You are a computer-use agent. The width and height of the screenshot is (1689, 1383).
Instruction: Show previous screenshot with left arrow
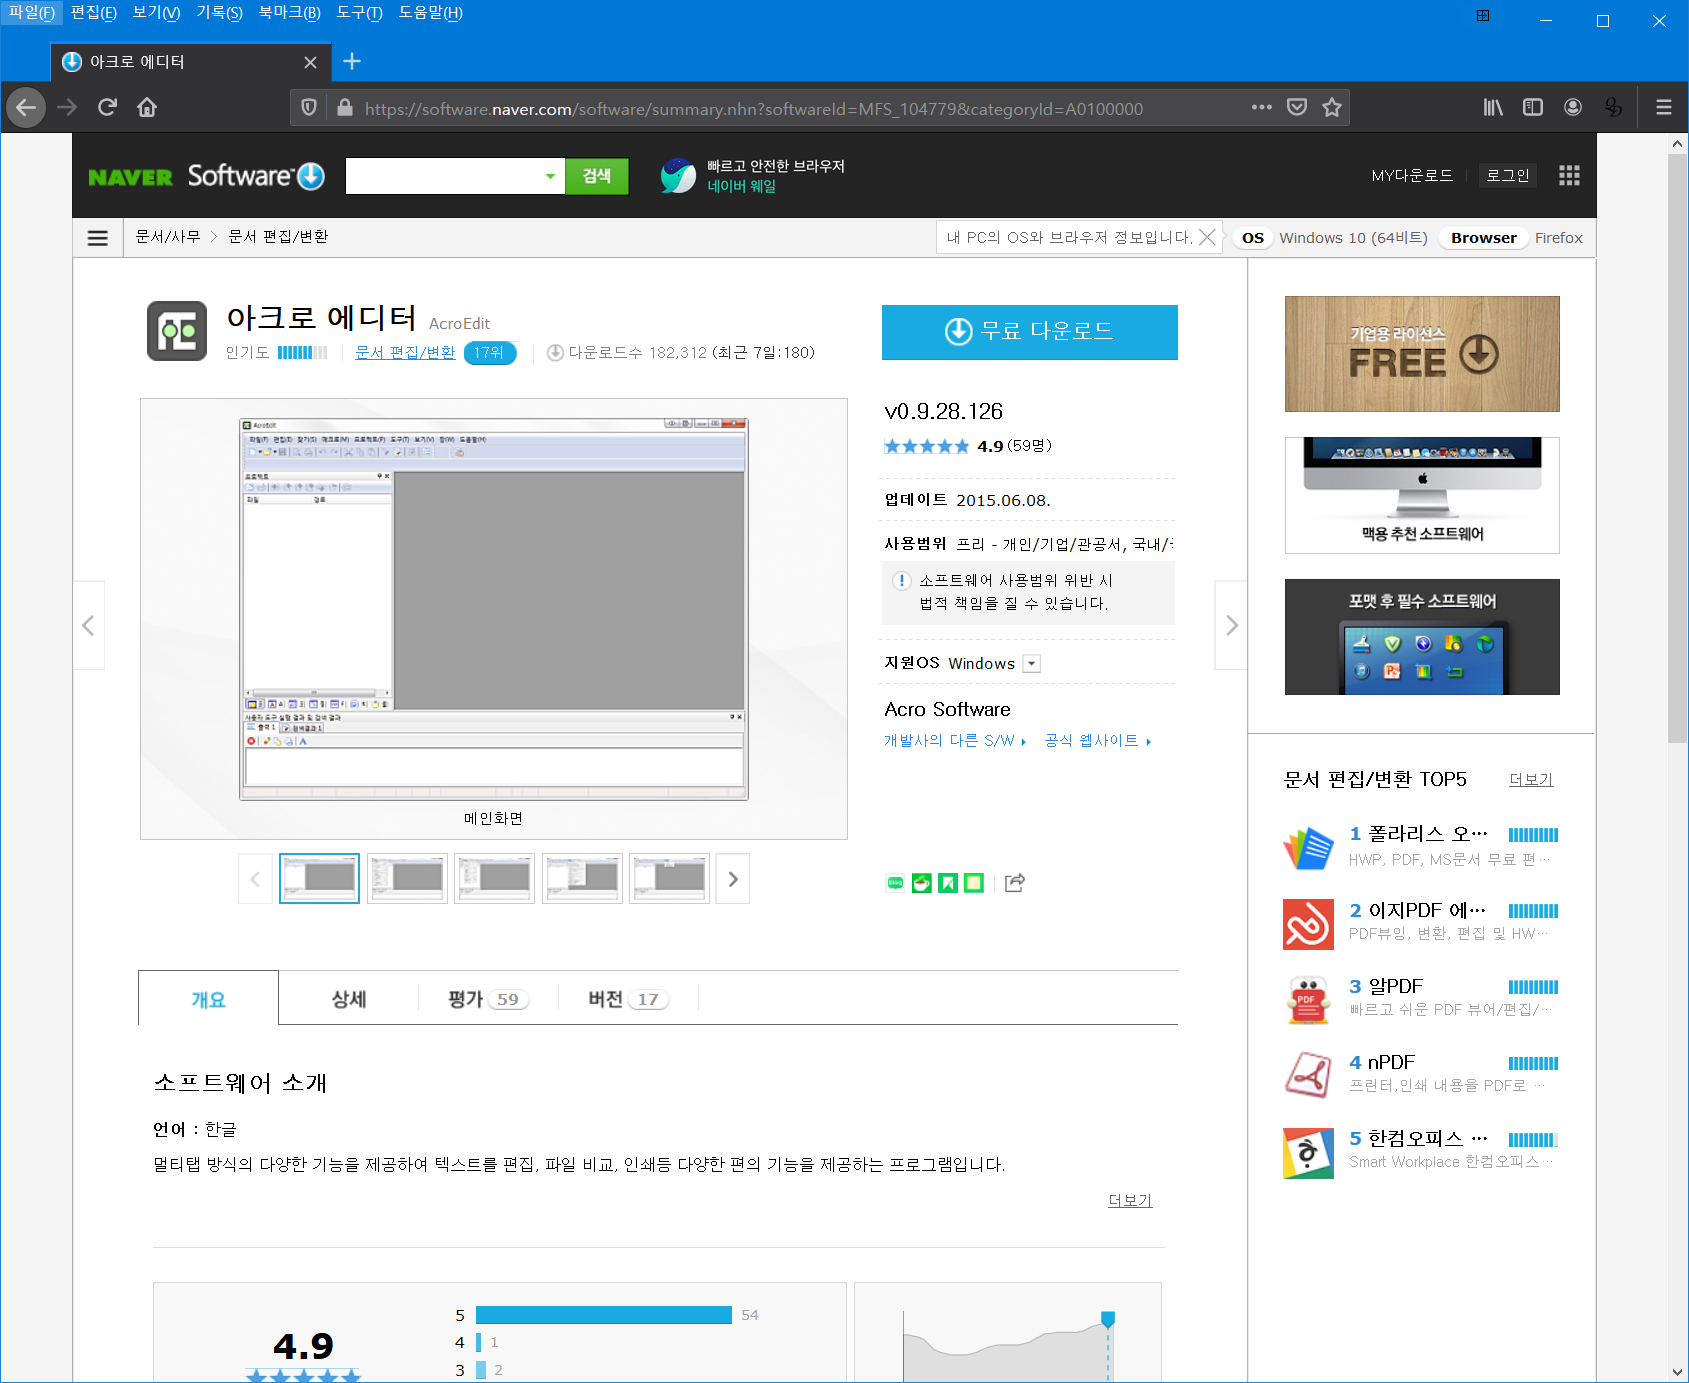(88, 625)
